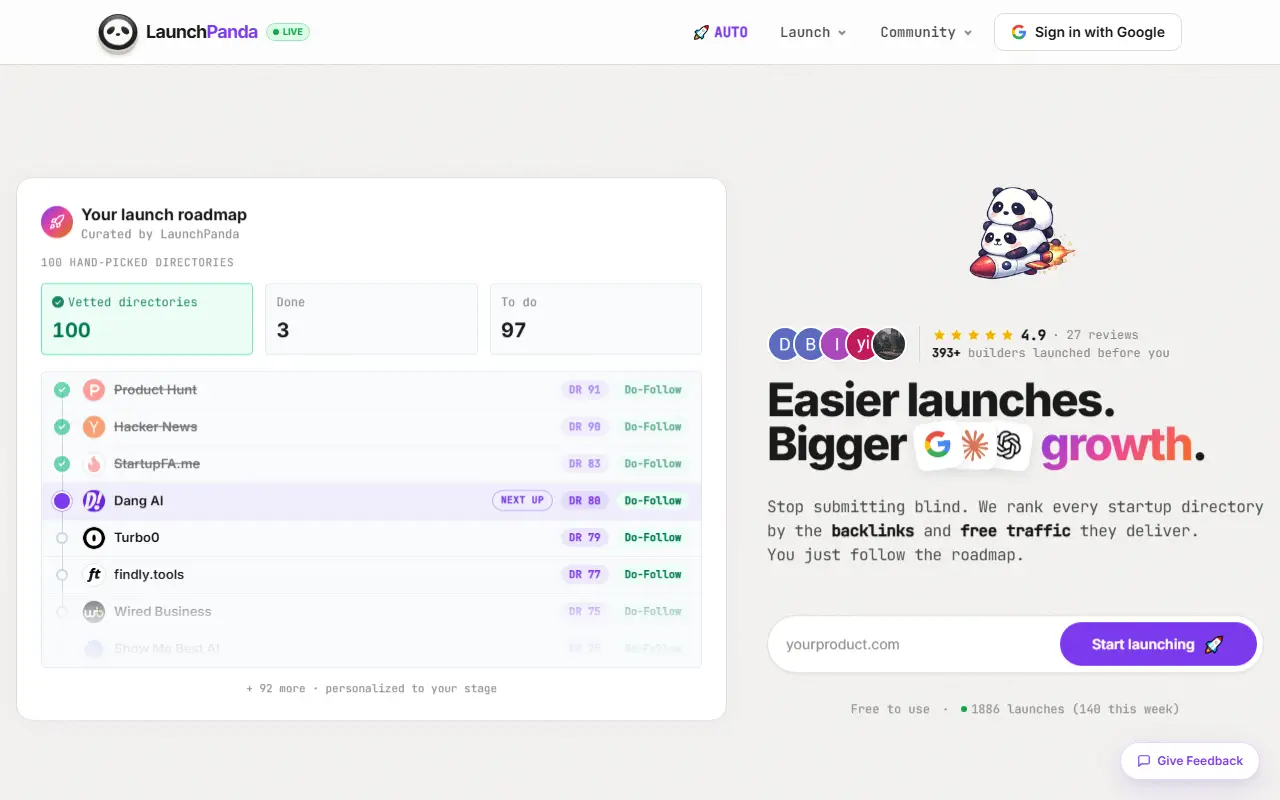The height and width of the screenshot is (800, 1280).
Task: Click the five-star rating icons
Action: click(972, 335)
